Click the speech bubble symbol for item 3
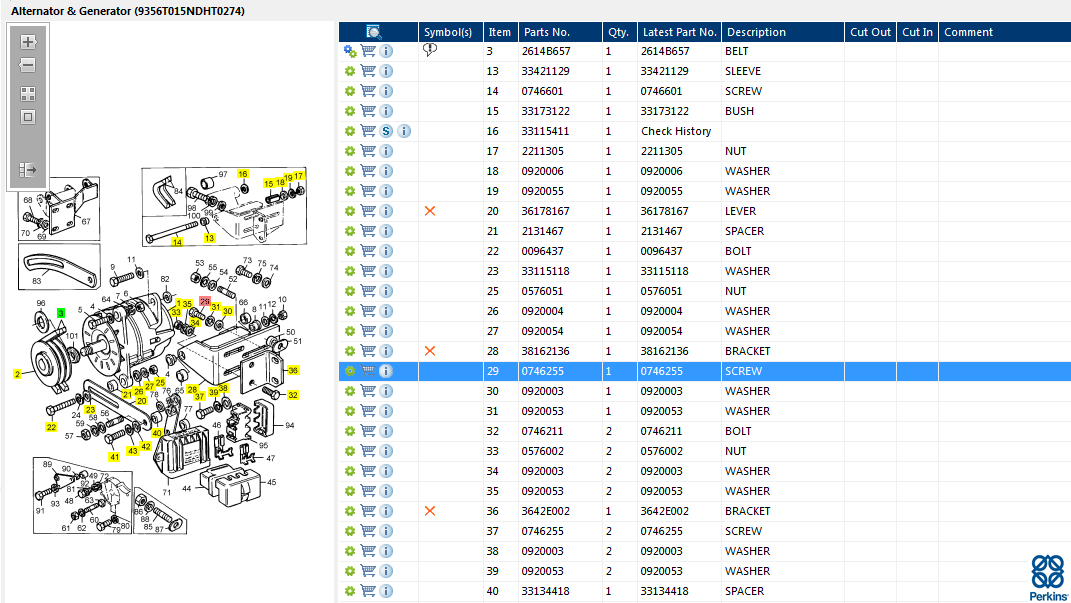The width and height of the screenshot is (1071, 603). pyautogui.click(x=431, y=51)
